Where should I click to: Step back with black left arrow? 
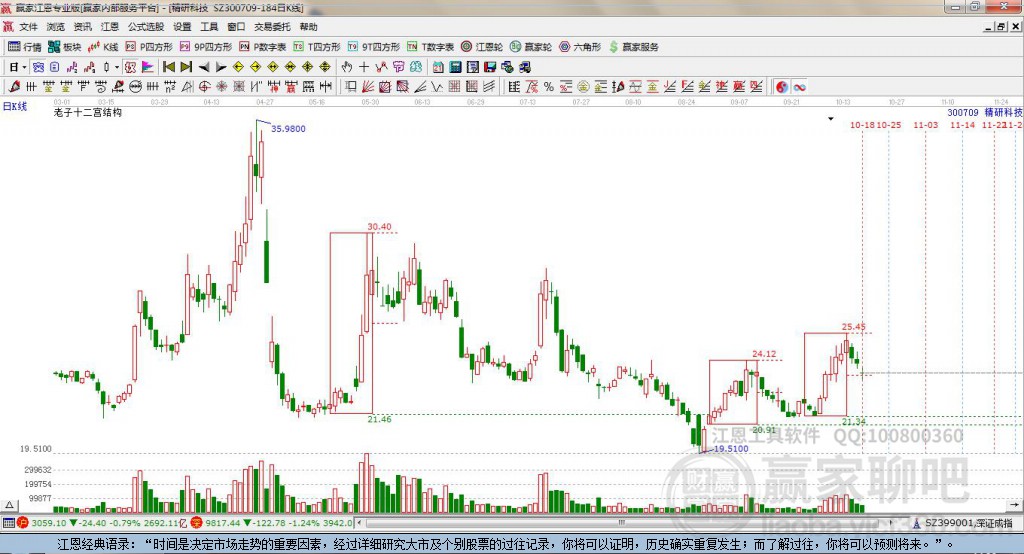coord(204,67)
